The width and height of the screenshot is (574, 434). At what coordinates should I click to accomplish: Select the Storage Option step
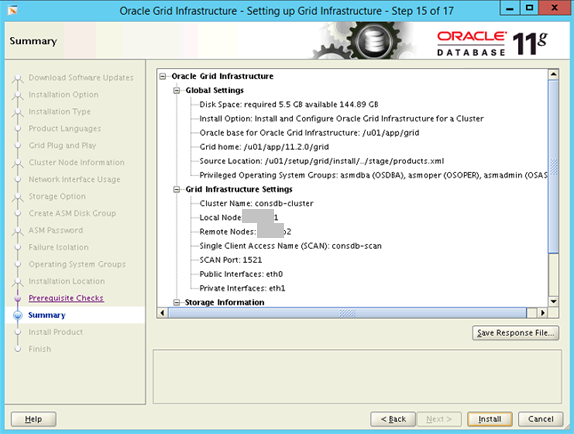point(57,197)
